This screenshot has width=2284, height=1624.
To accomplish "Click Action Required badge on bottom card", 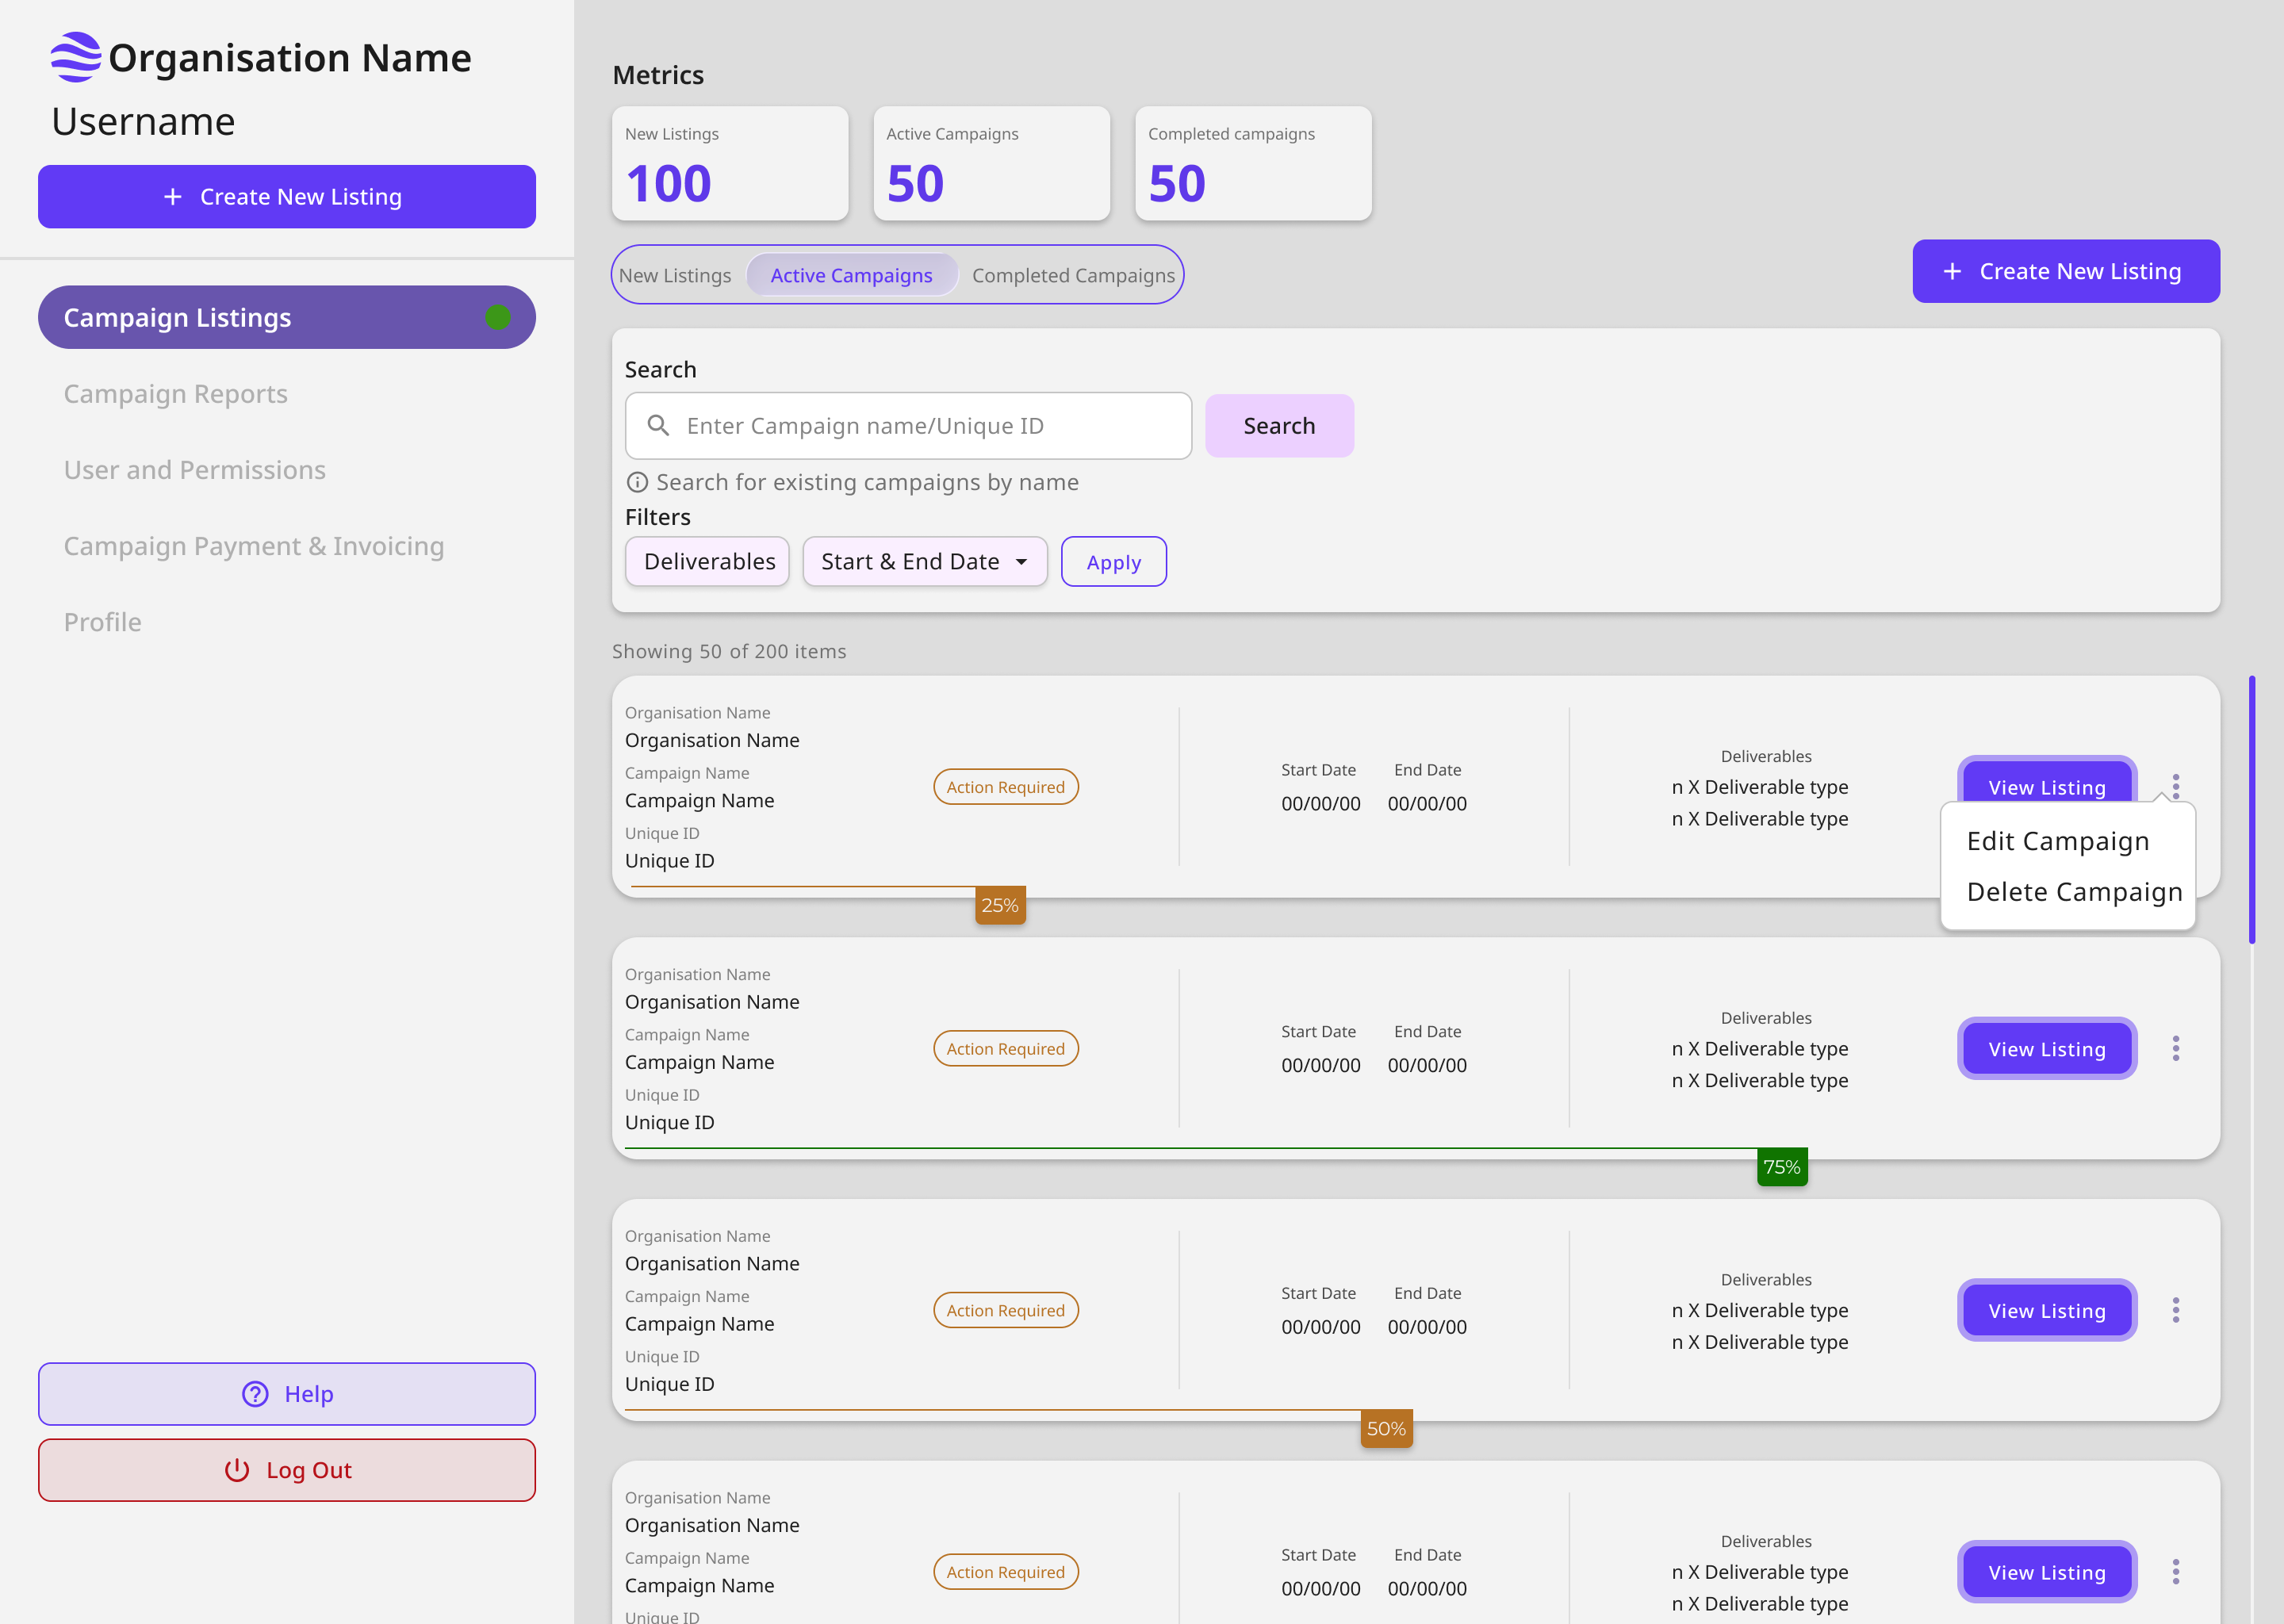I will pyautogui.click(x=1006, y=1572).
